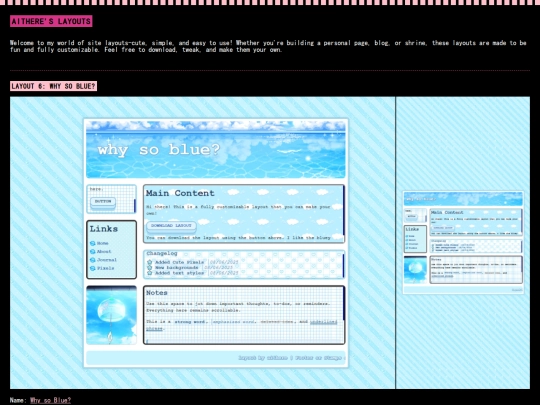
Task: Click the globe icon beside About
Action: click(92, 251)
